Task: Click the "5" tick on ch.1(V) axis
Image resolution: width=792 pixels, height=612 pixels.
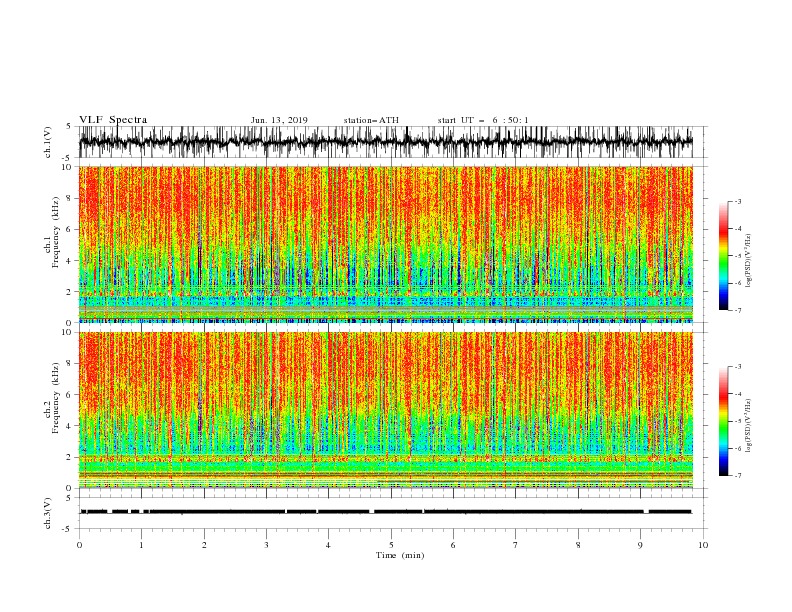Action: pos(69,127)
